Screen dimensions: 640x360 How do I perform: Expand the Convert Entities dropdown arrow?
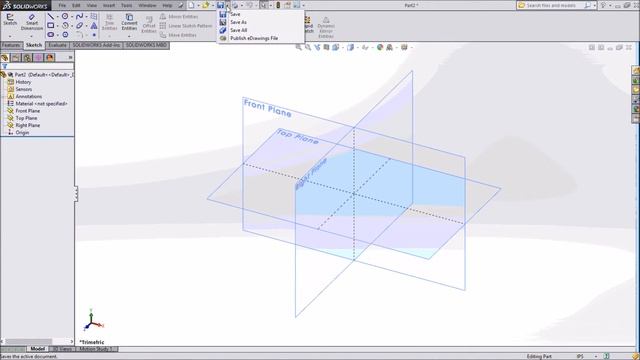coord(129,36)
